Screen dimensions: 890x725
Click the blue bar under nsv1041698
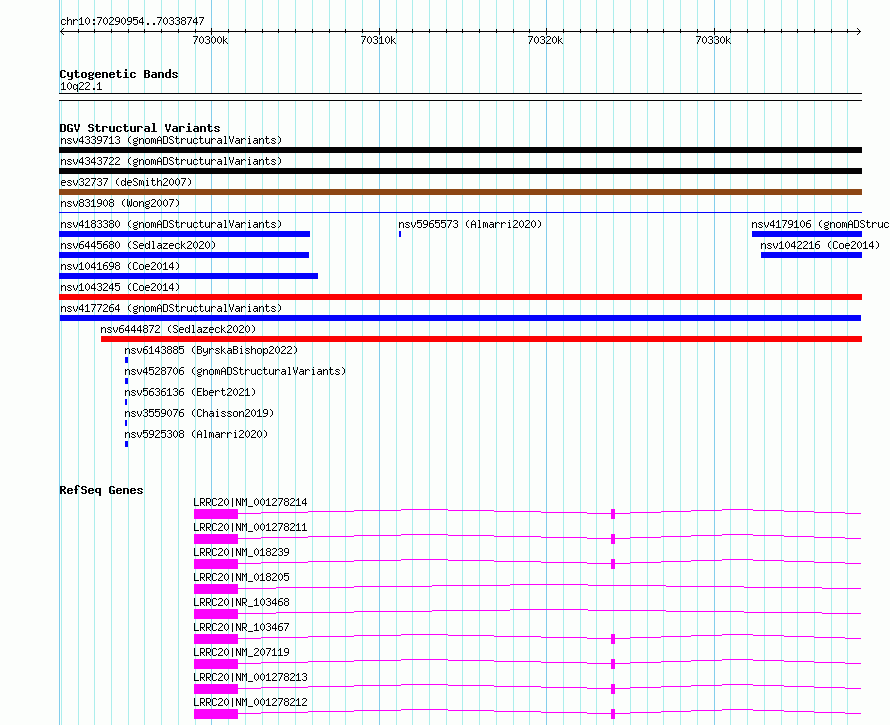click(188, 276)
